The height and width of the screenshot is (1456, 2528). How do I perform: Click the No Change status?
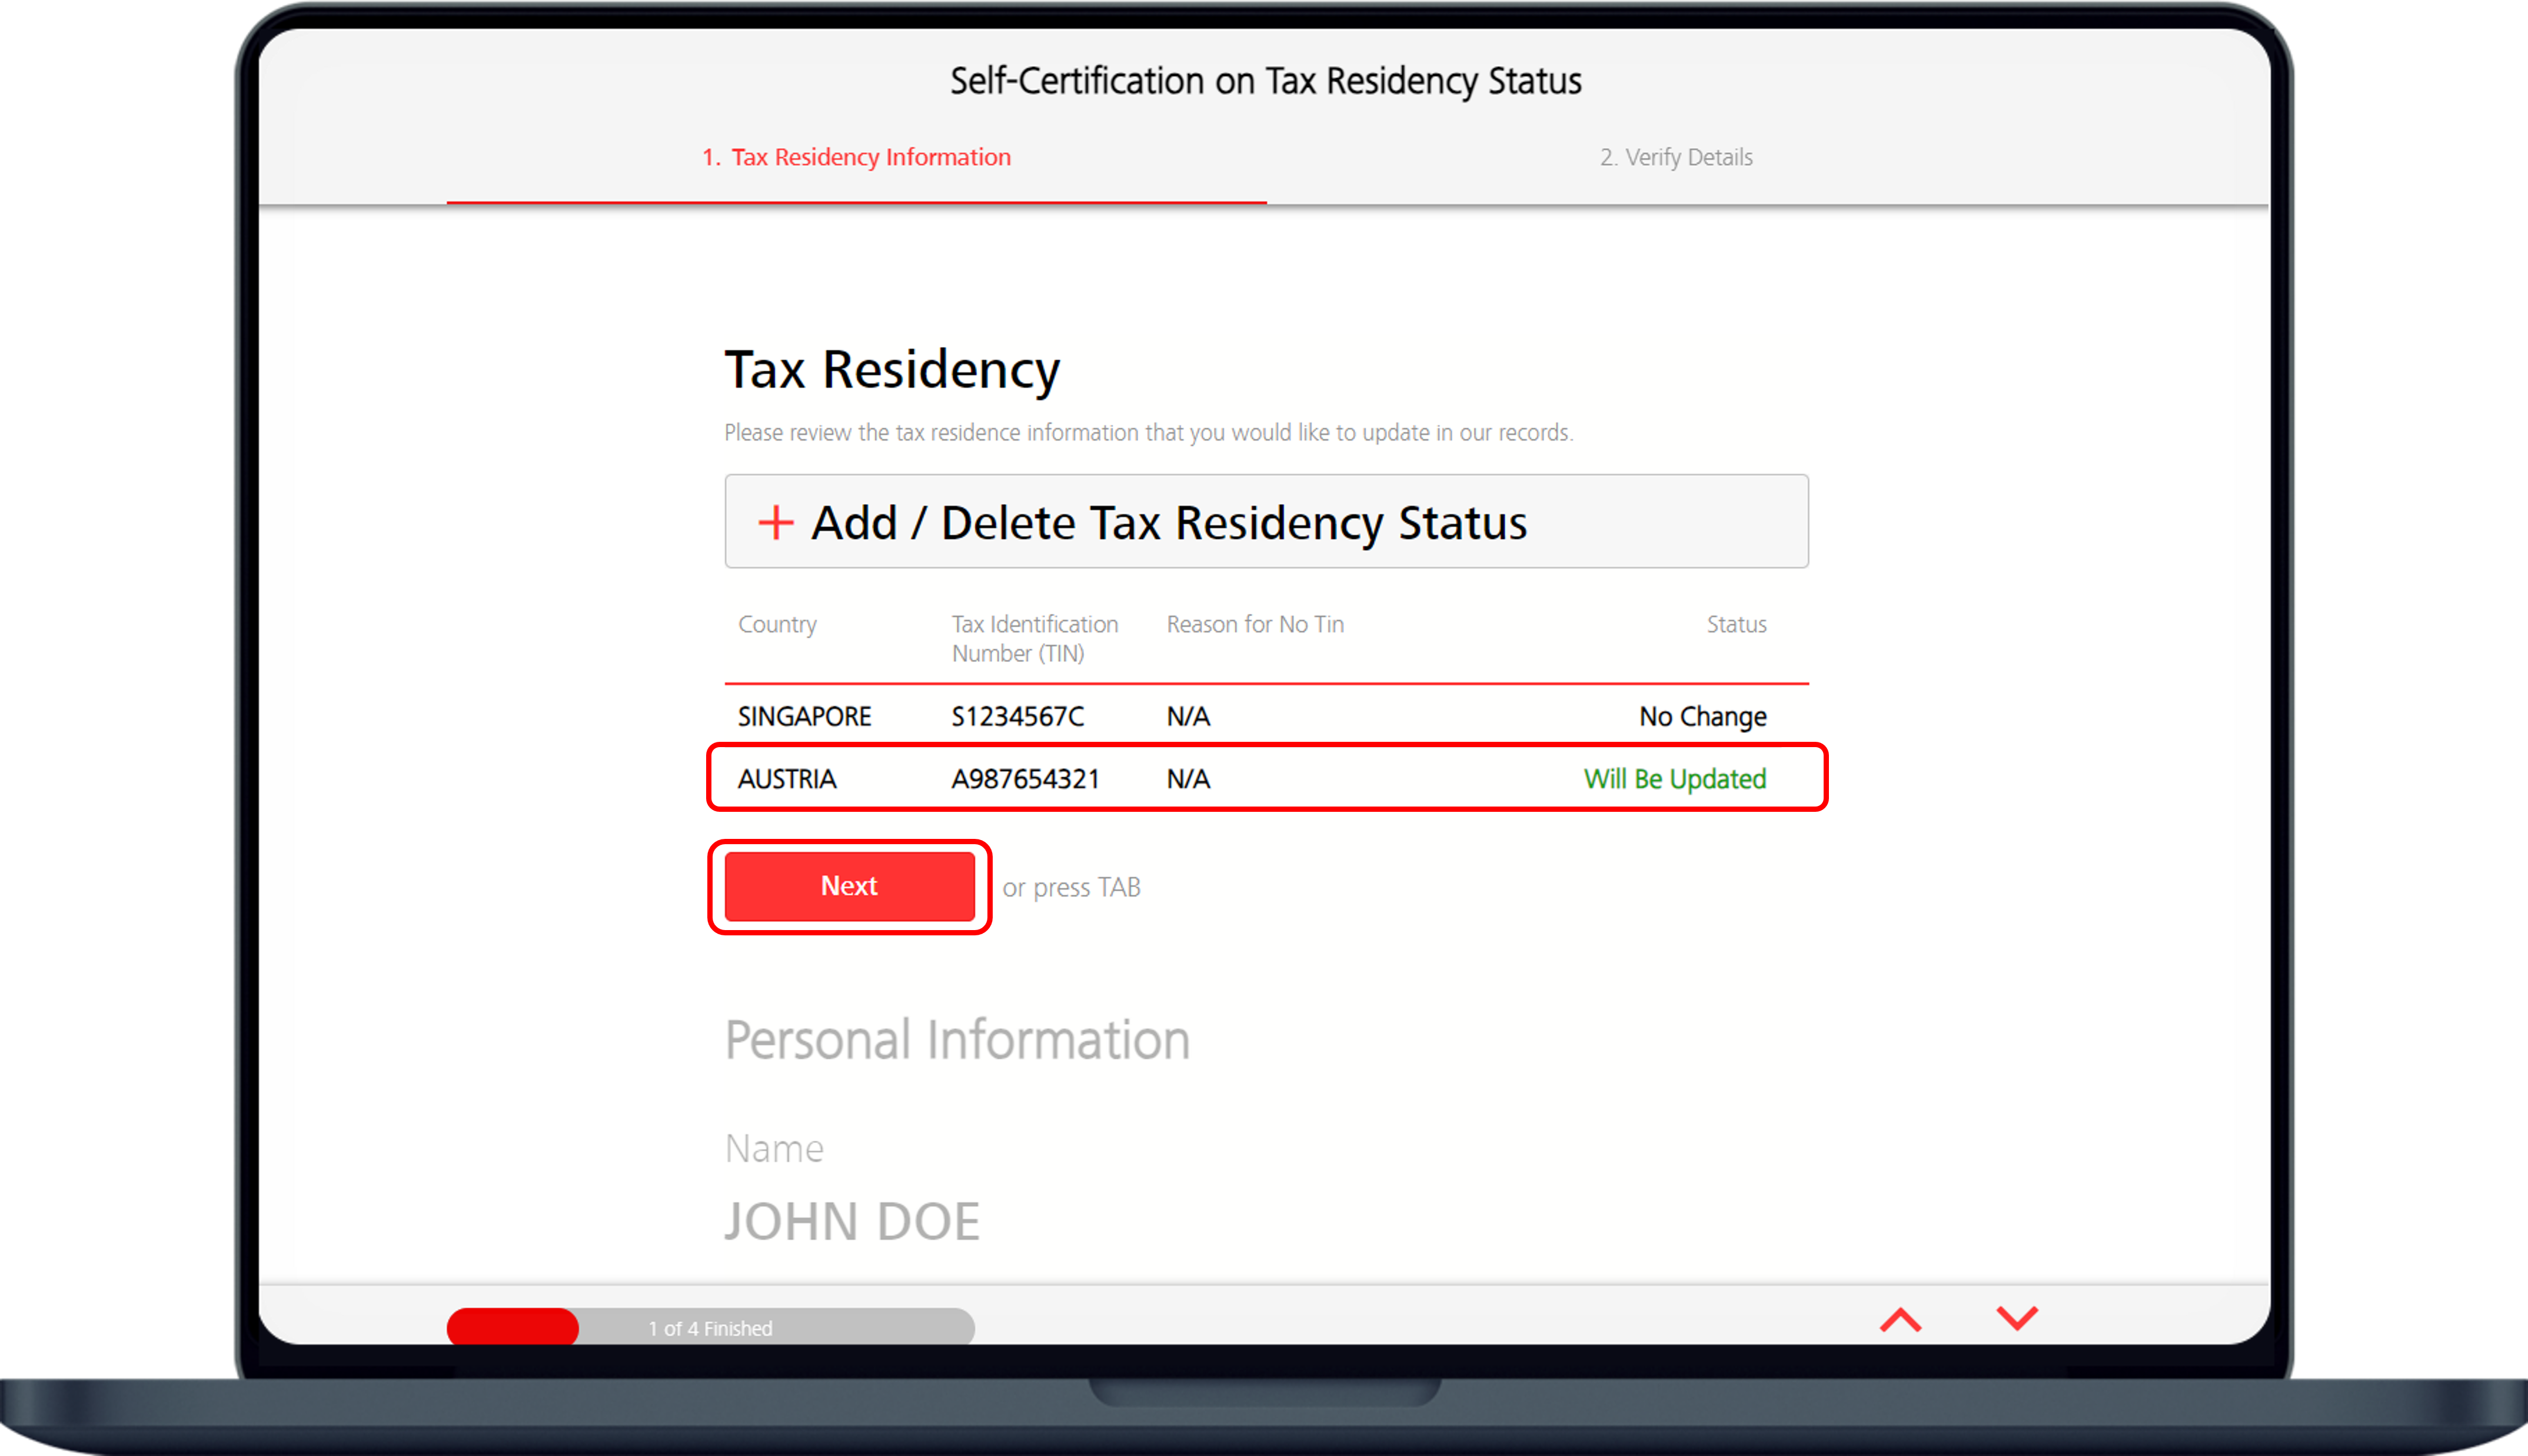[x=1702, y=717]
